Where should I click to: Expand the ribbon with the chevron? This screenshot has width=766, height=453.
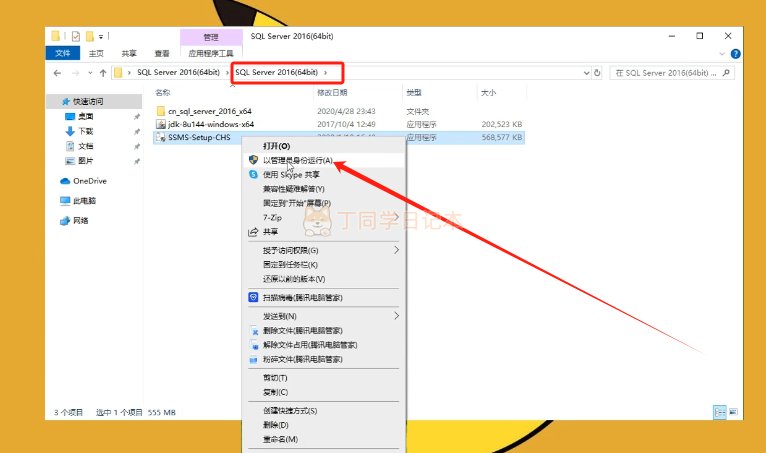722,54
